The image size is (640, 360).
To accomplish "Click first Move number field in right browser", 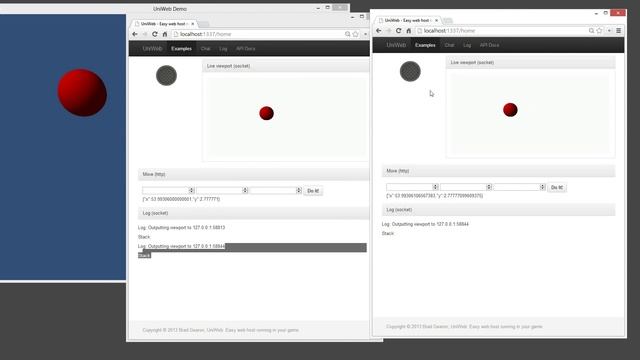I will click(412, 187).
